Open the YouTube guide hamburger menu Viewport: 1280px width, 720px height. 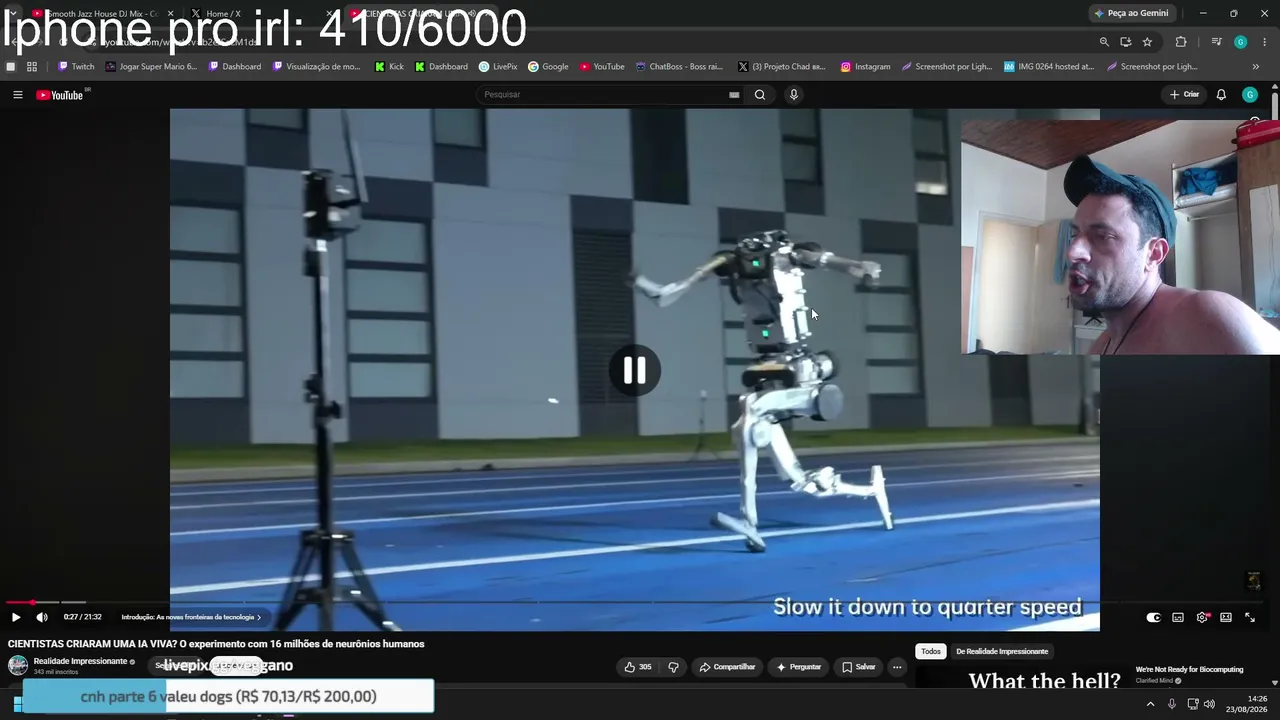click(17, 95)
